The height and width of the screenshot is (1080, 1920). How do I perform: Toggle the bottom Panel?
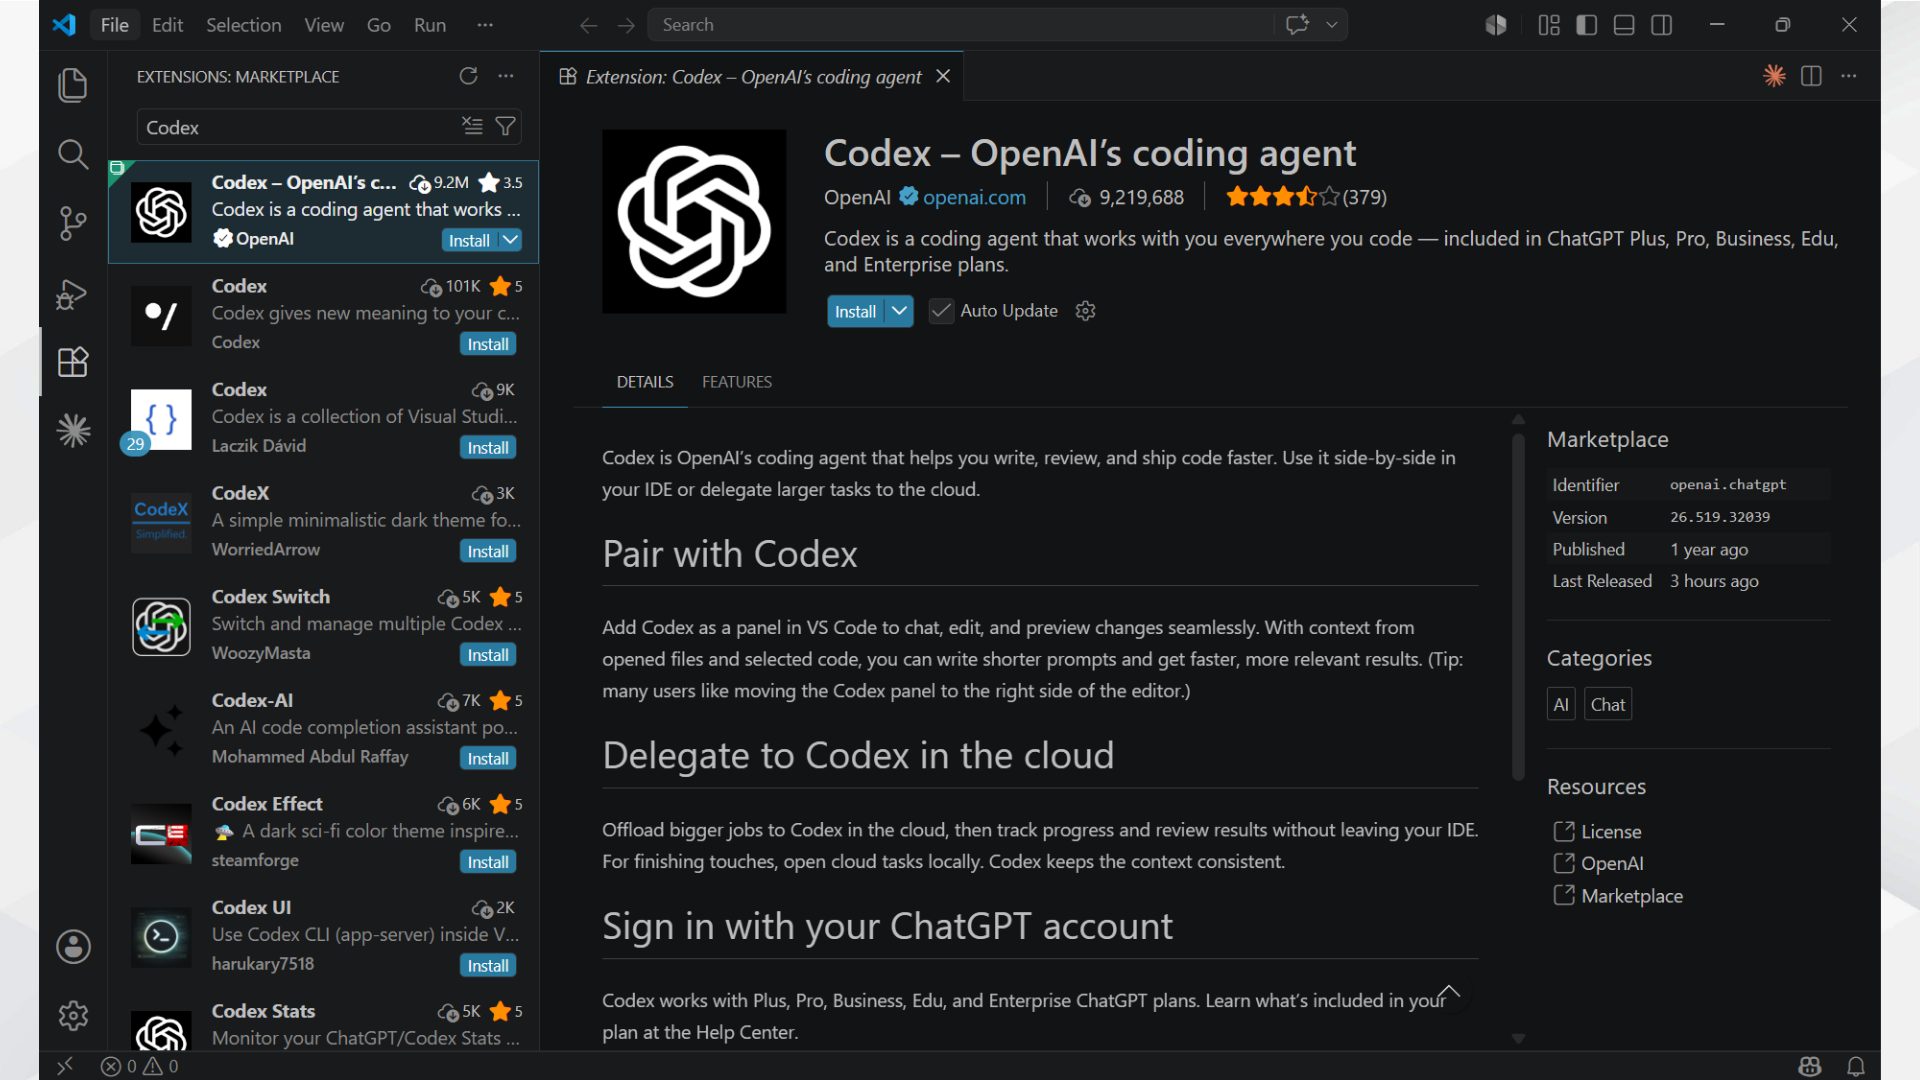click(1624, 25)
